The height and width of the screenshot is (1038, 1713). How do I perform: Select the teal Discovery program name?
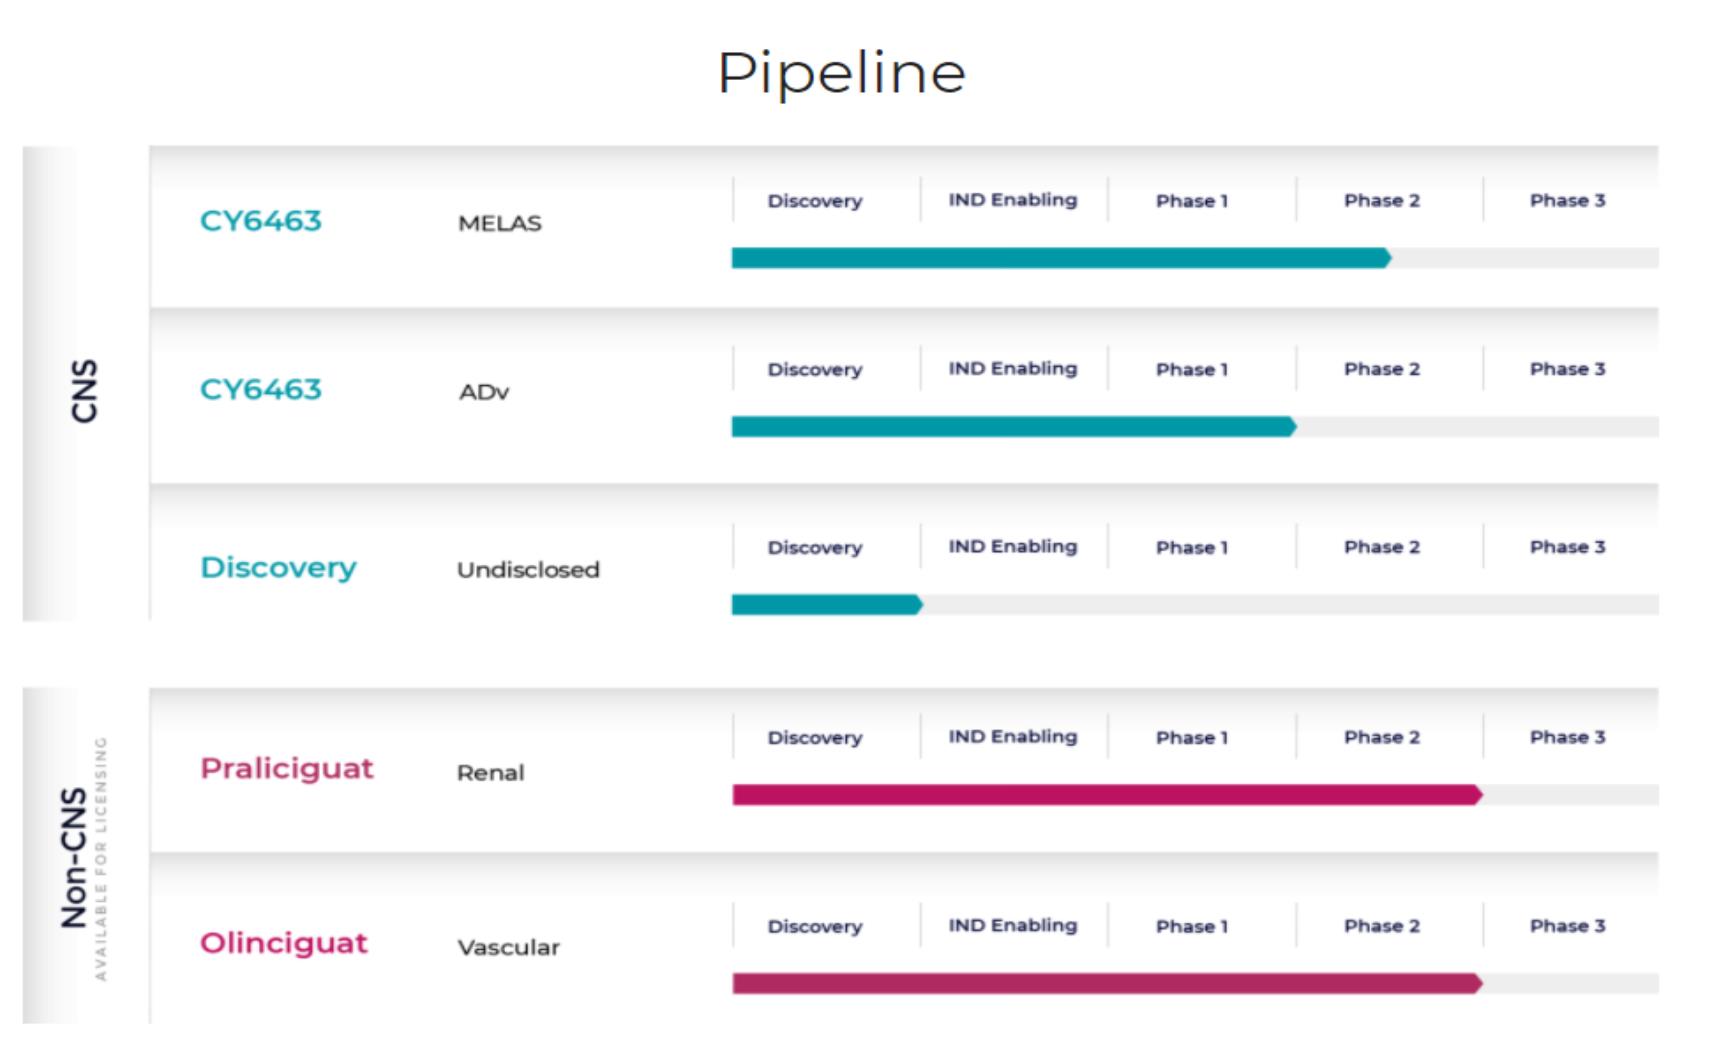(x=278, y=567)
